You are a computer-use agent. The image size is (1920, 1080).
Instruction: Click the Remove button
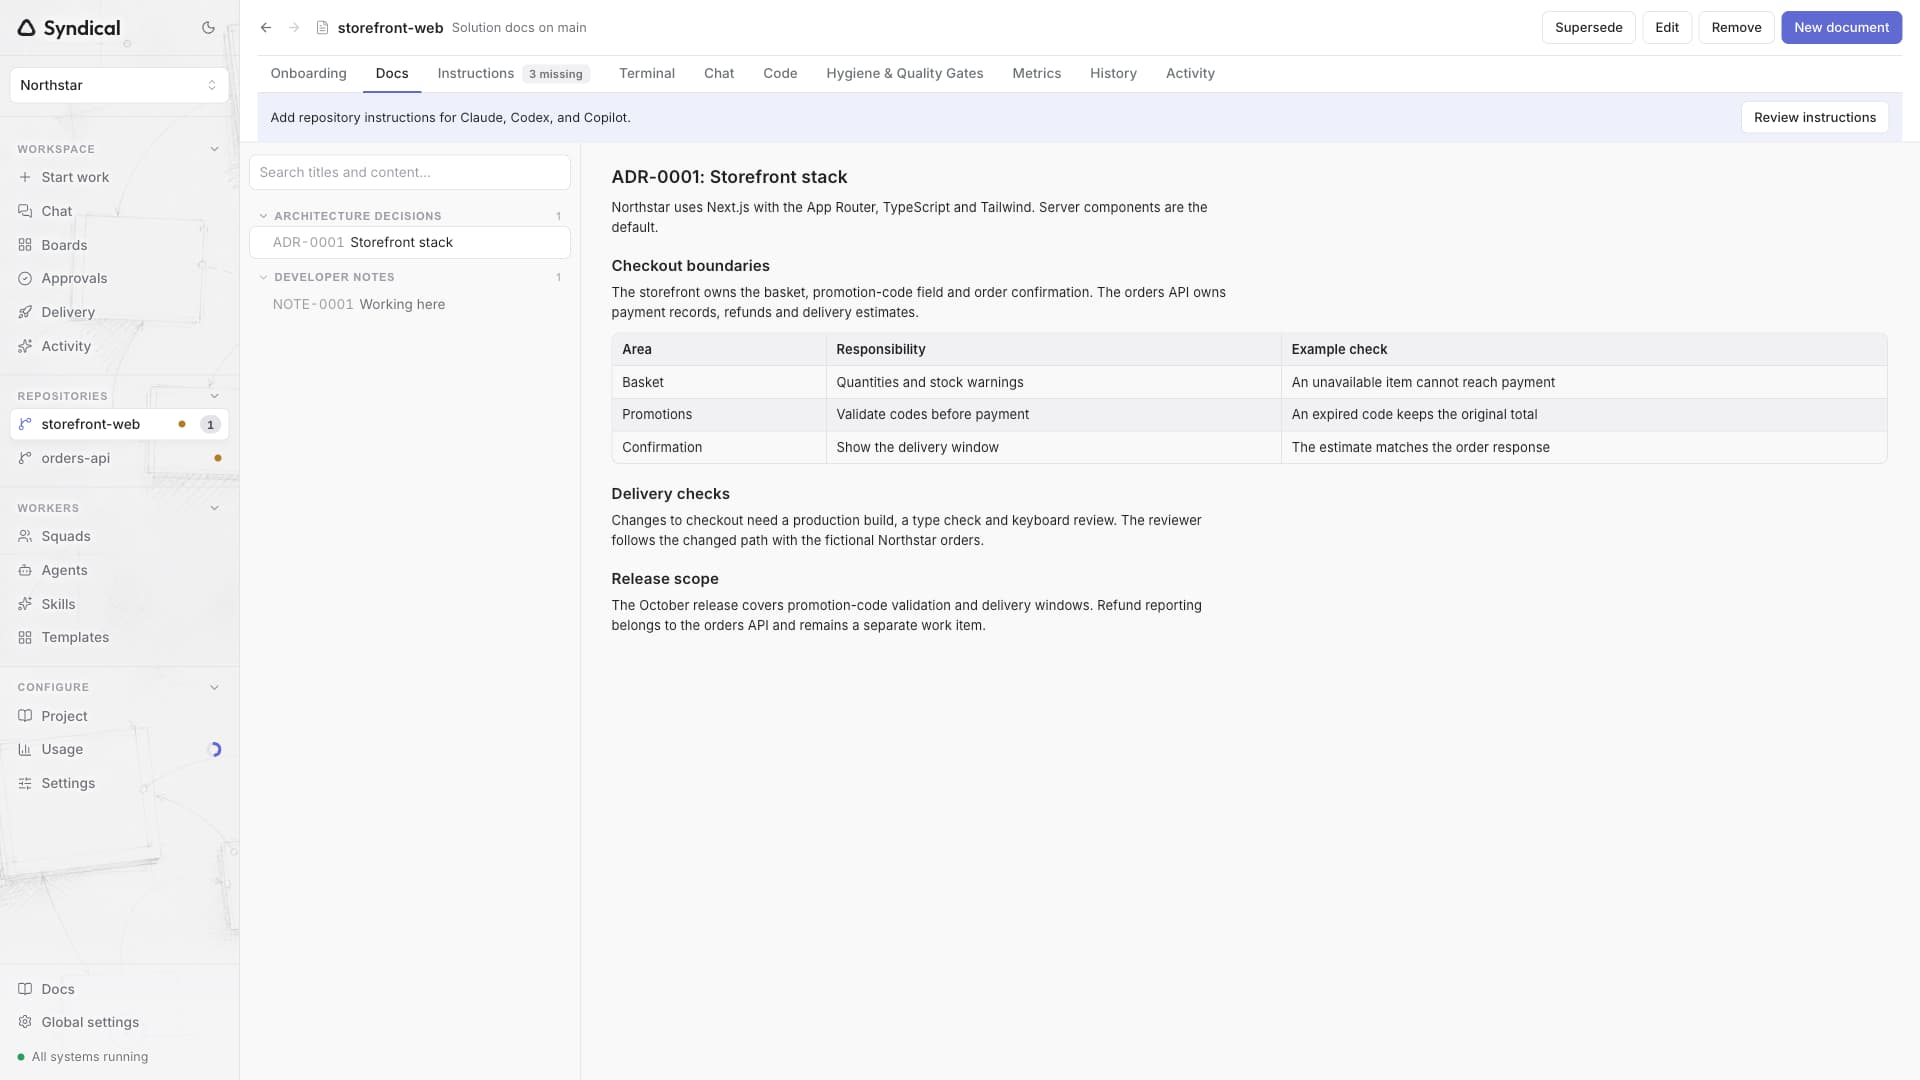point(1736,28)
